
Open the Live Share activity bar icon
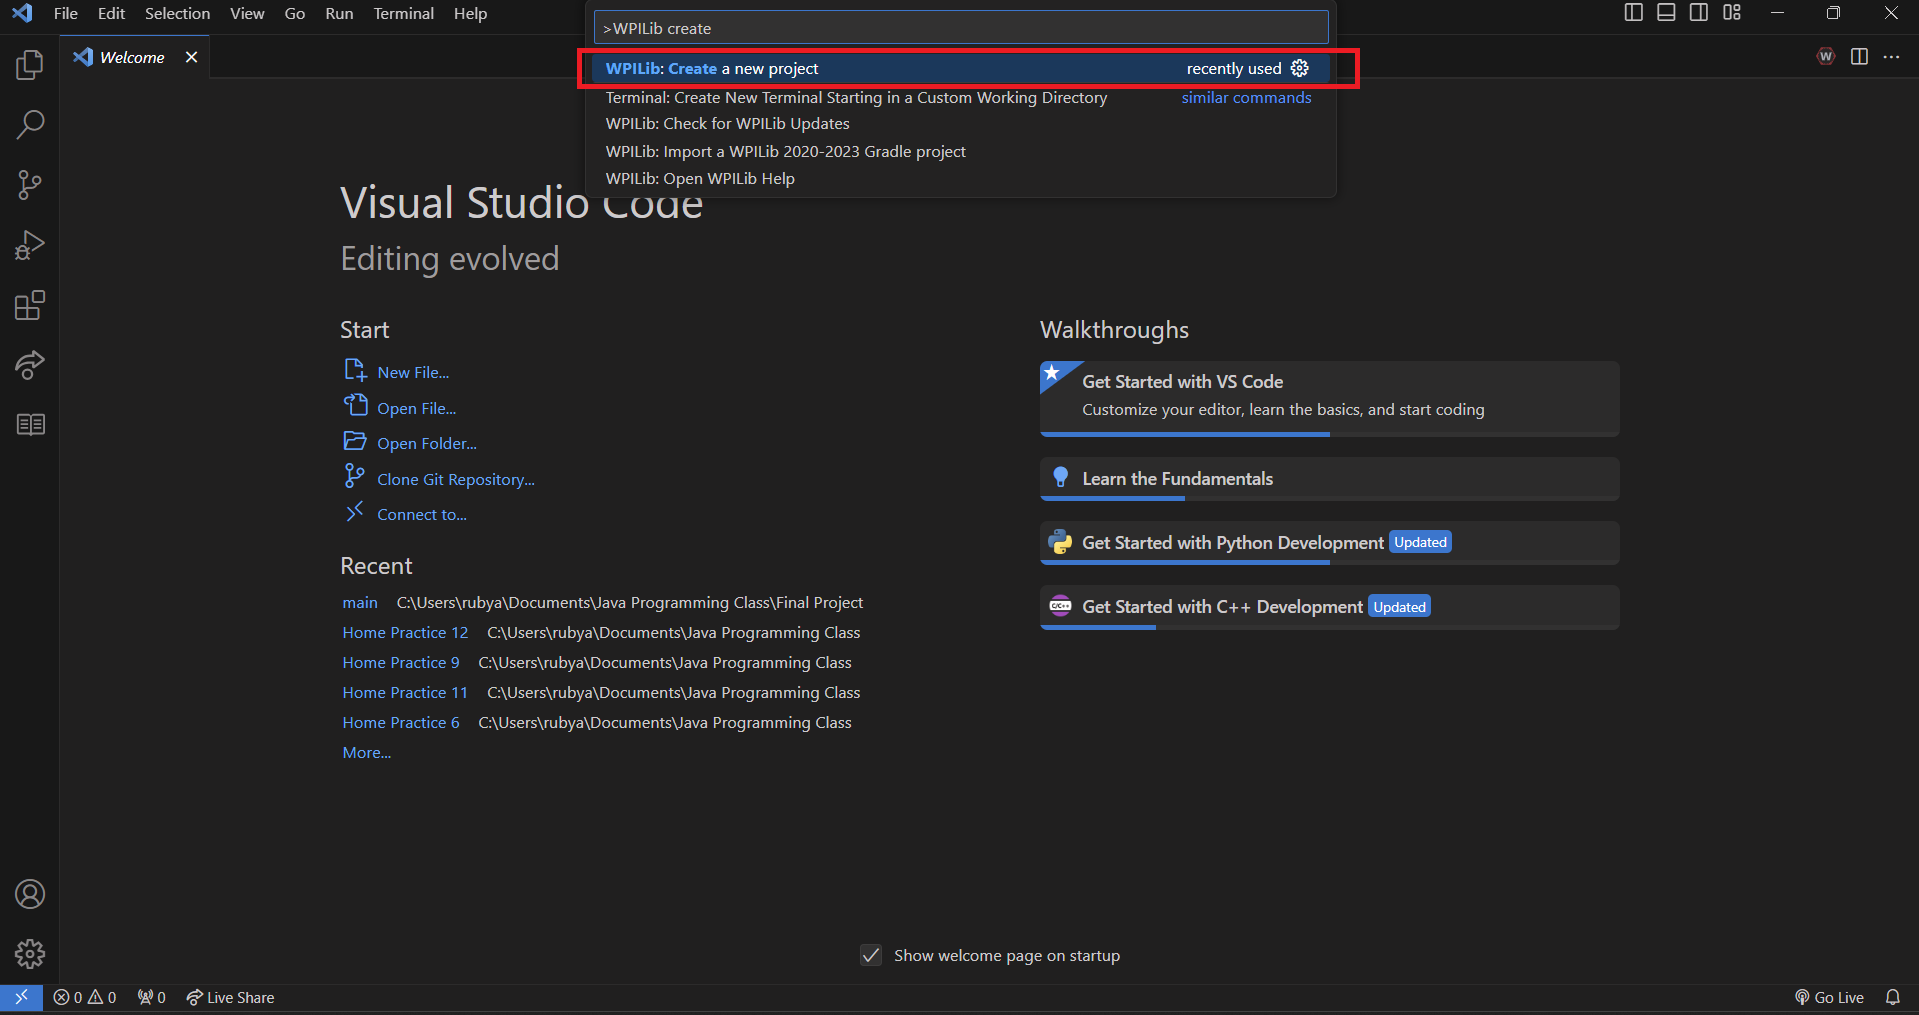coord(30,365)
